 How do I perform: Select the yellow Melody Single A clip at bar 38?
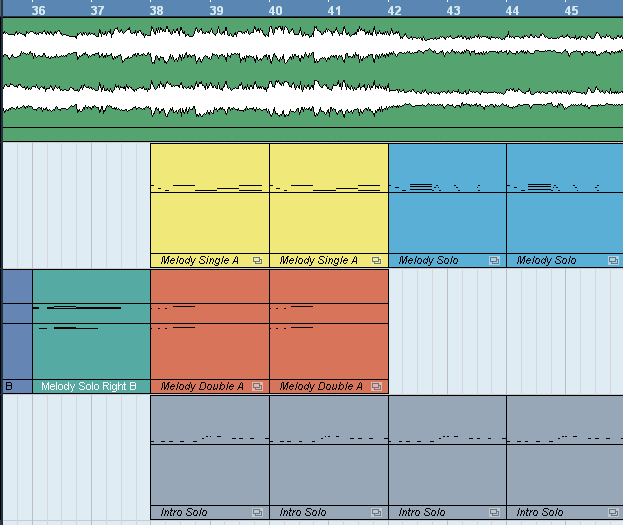coord(209,220)
